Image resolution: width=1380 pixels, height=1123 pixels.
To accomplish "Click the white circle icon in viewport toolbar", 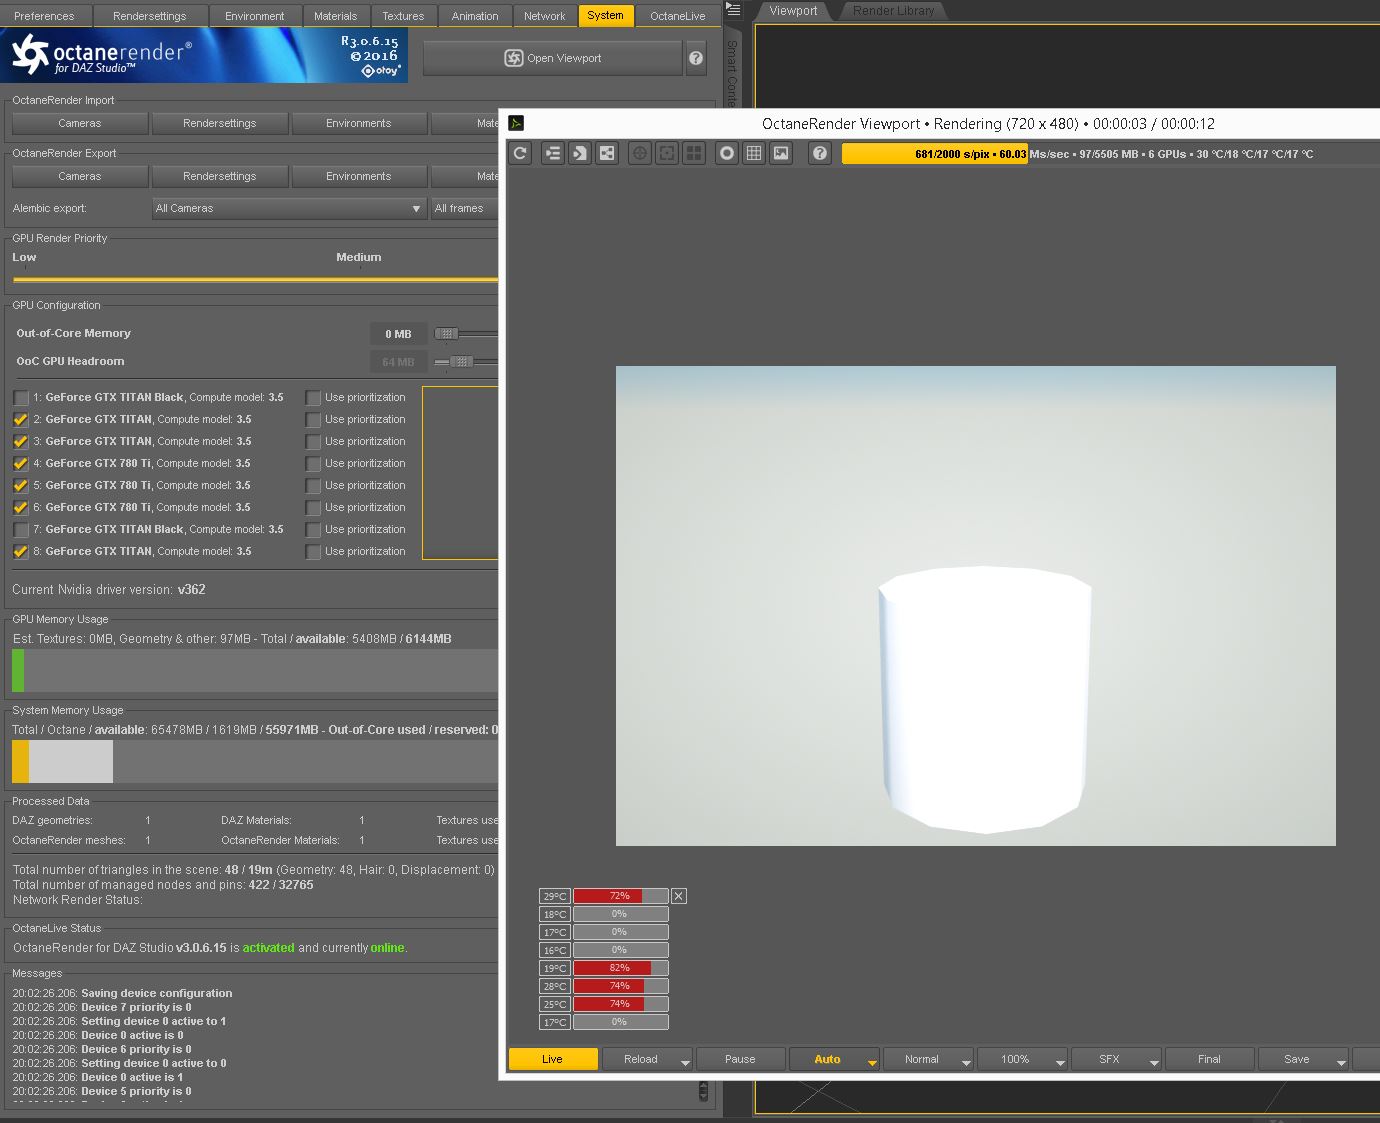I will click(727, 153).
